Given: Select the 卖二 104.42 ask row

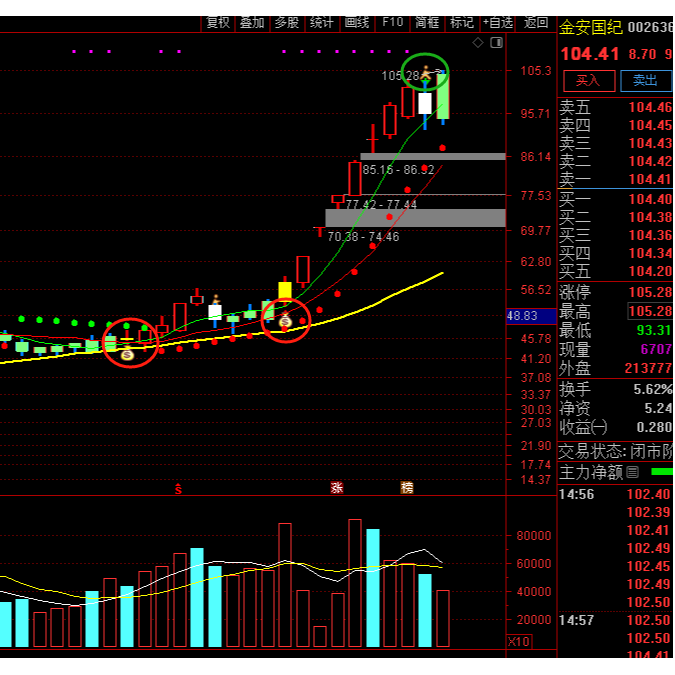Looking at the screenshot, I should [616, 161].
